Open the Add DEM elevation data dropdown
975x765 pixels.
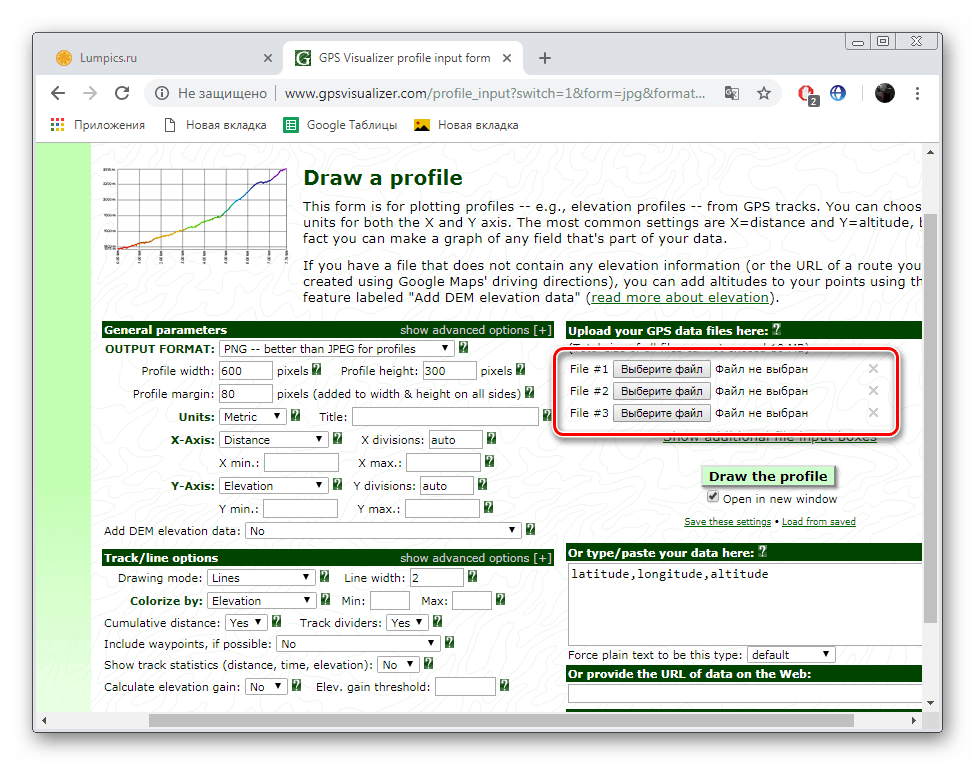384,531
